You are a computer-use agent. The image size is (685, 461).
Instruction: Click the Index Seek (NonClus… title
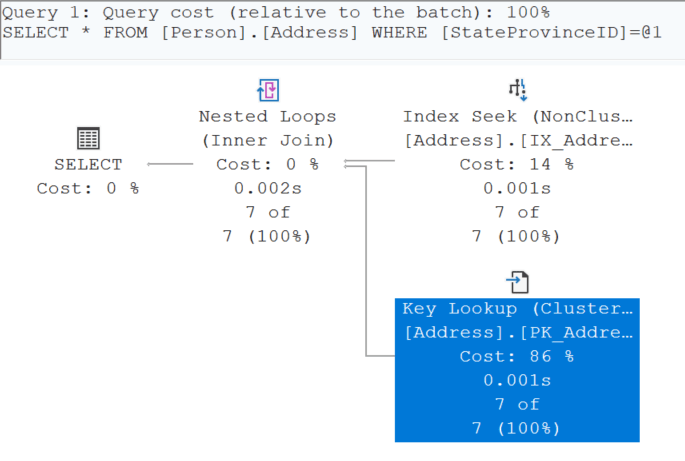(517, 117)
